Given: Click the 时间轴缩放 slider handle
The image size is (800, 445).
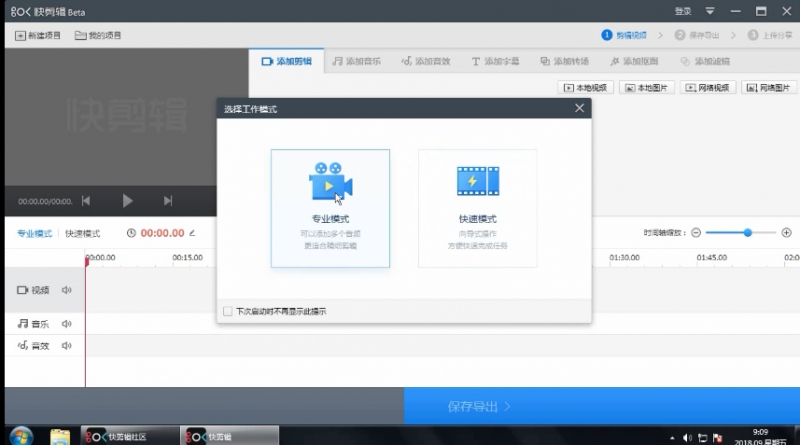Looking at the screenshot, I should tap(747, 233).
